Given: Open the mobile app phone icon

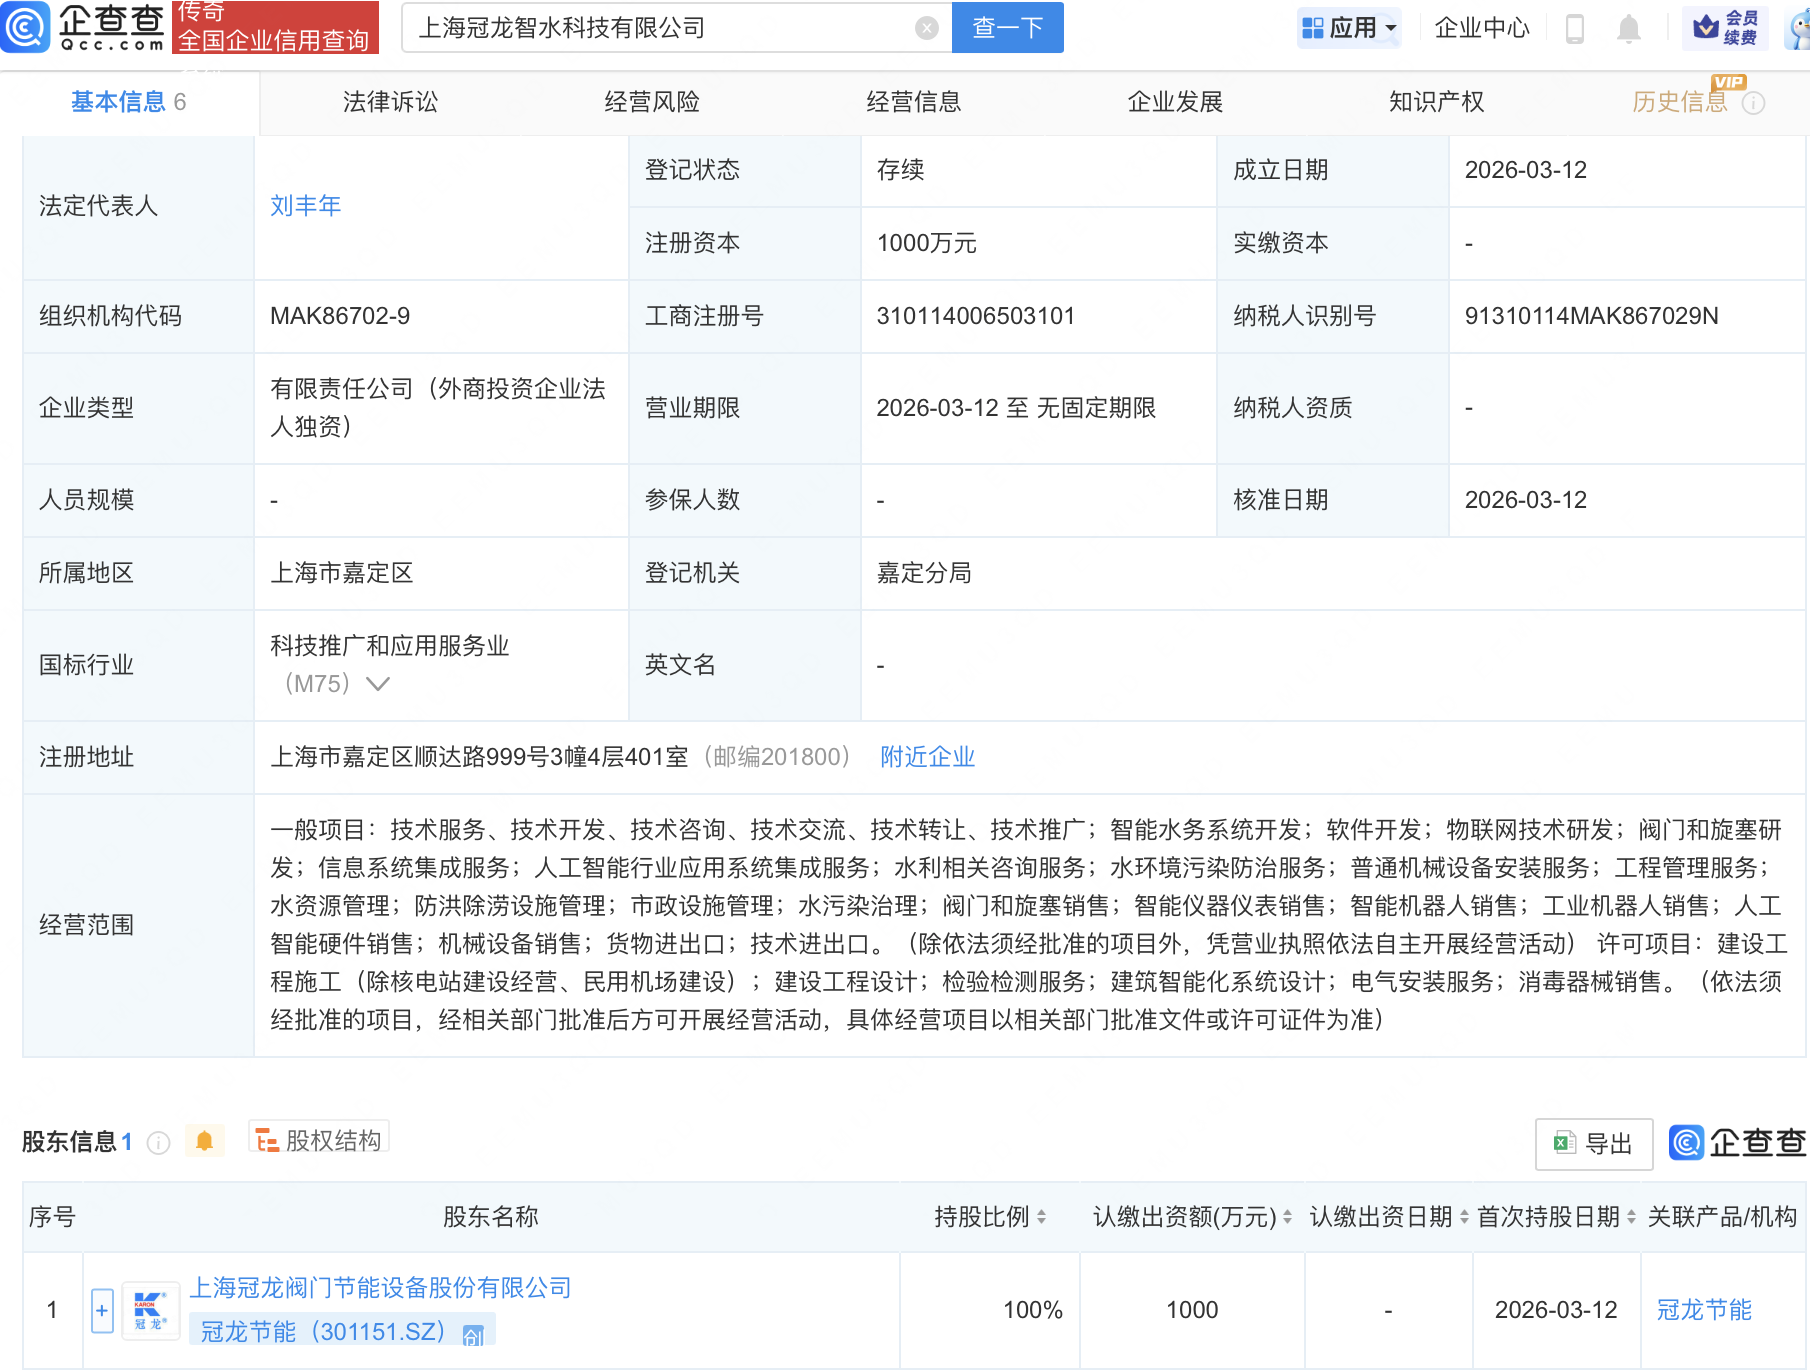Looking at the screenshot, I should point(1574,28).
